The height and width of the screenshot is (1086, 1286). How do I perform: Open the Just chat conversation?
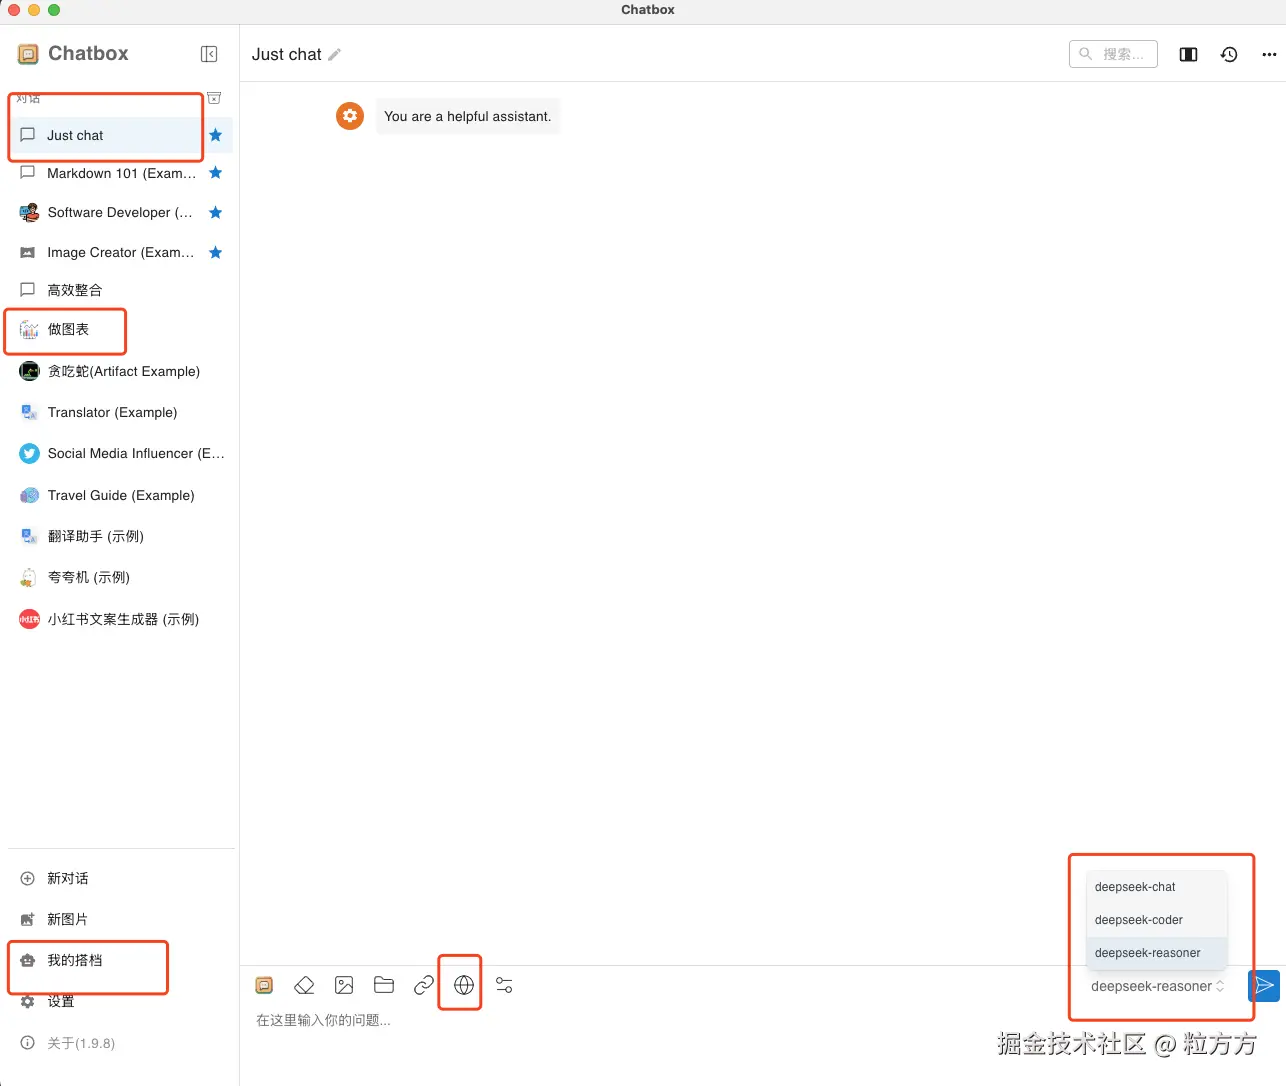(x=120, y=135)
